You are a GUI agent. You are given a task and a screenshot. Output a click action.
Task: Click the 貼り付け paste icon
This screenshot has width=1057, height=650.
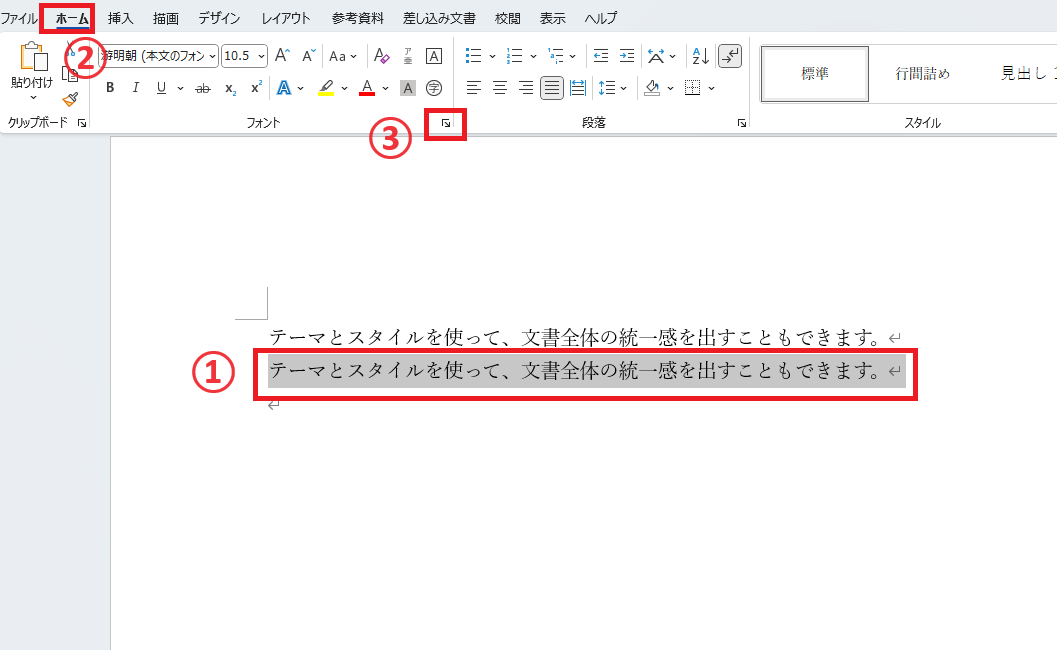point(33,57)
